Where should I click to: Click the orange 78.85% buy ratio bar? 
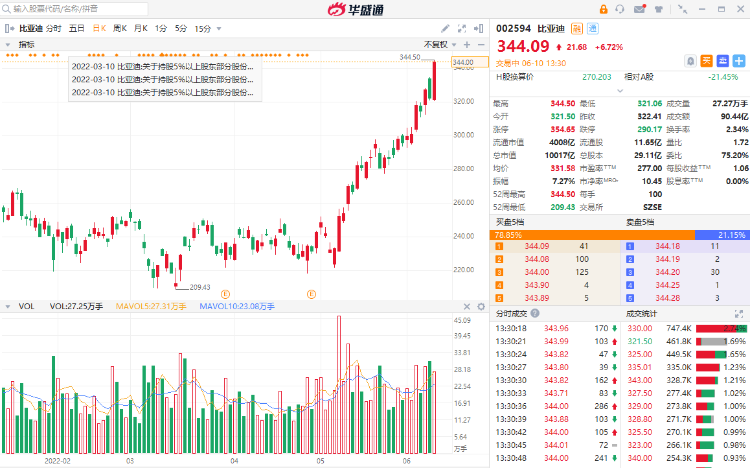(x=592, y=235)
